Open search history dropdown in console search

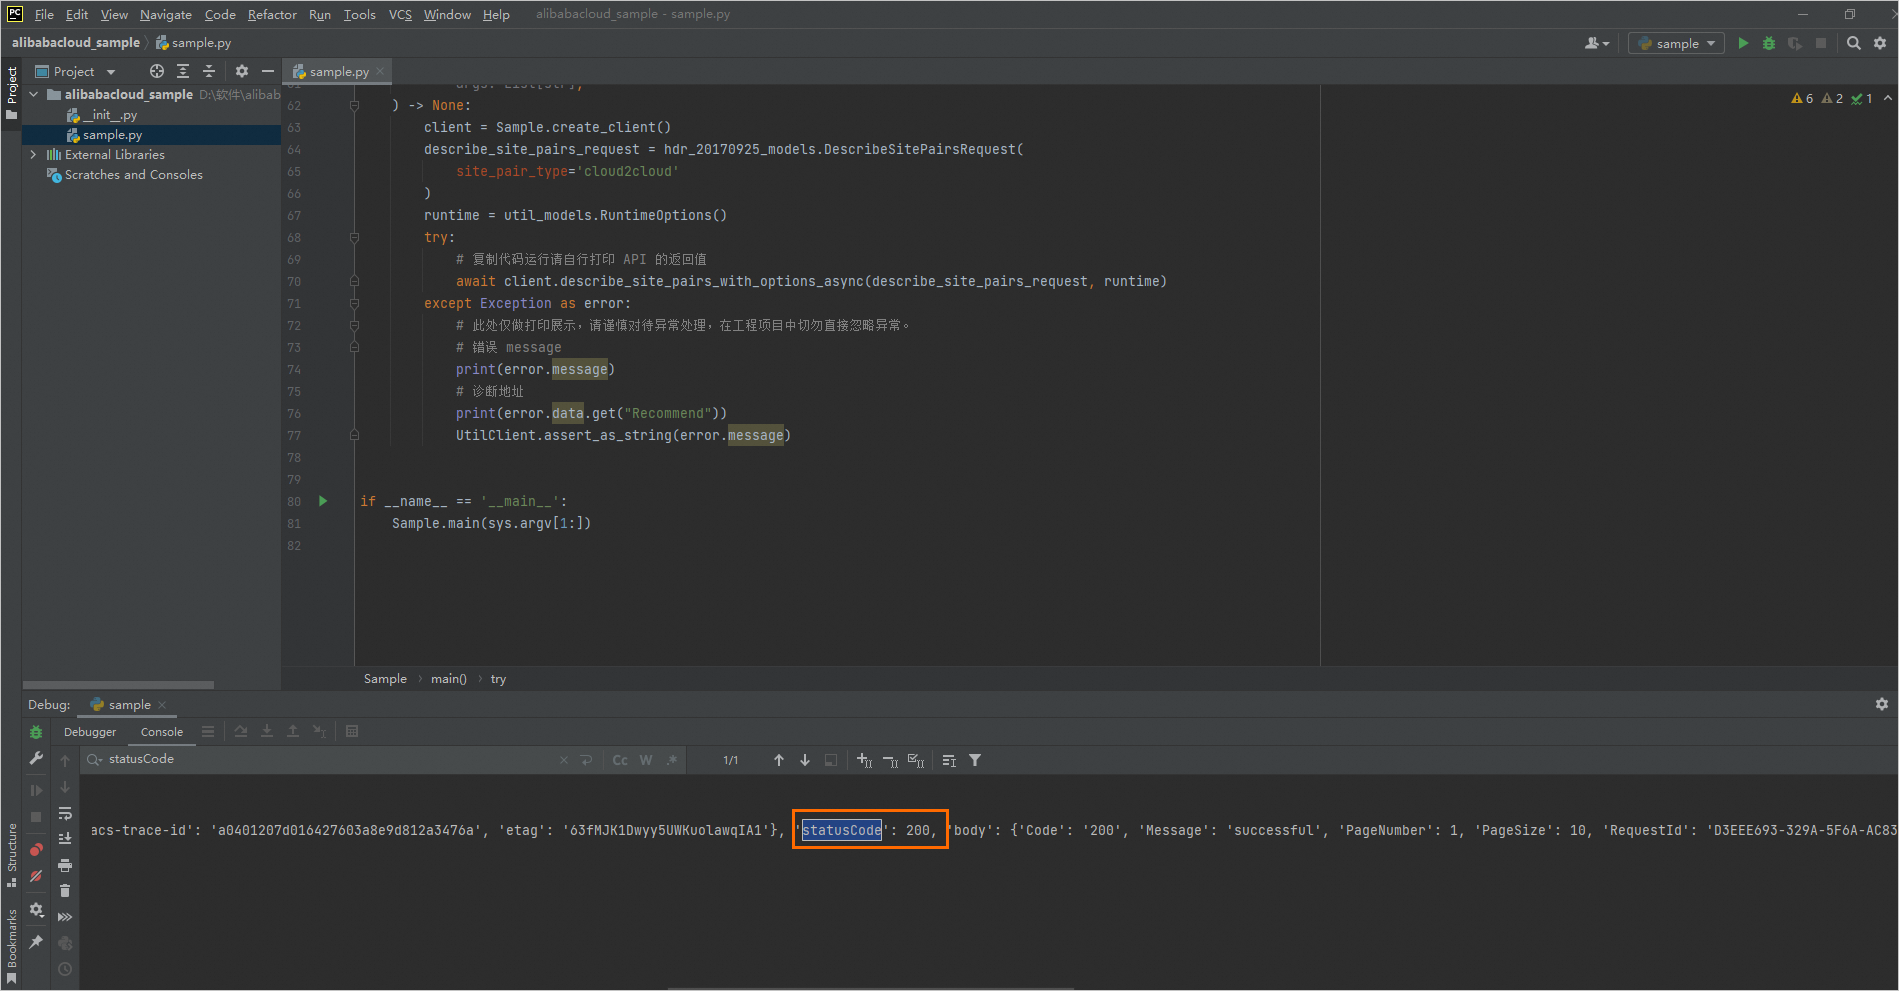tap(95, 760)
